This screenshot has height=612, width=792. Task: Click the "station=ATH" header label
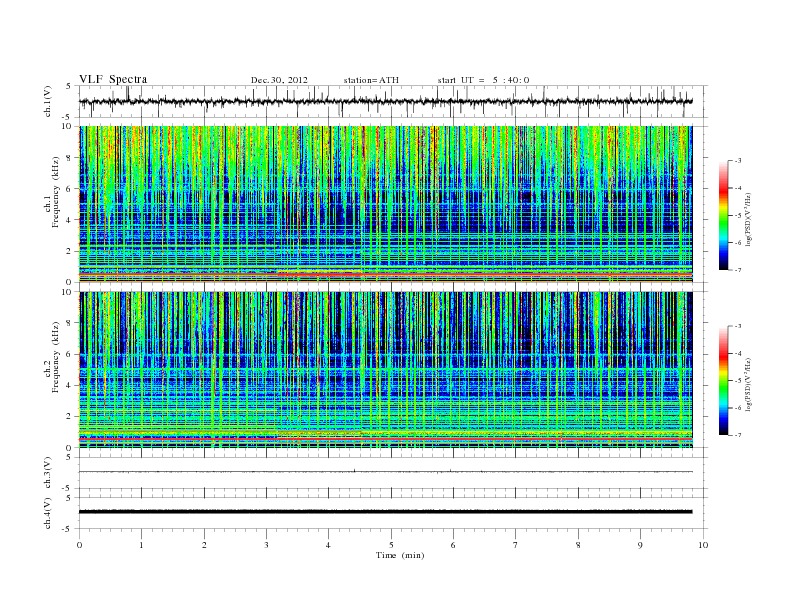371,80
